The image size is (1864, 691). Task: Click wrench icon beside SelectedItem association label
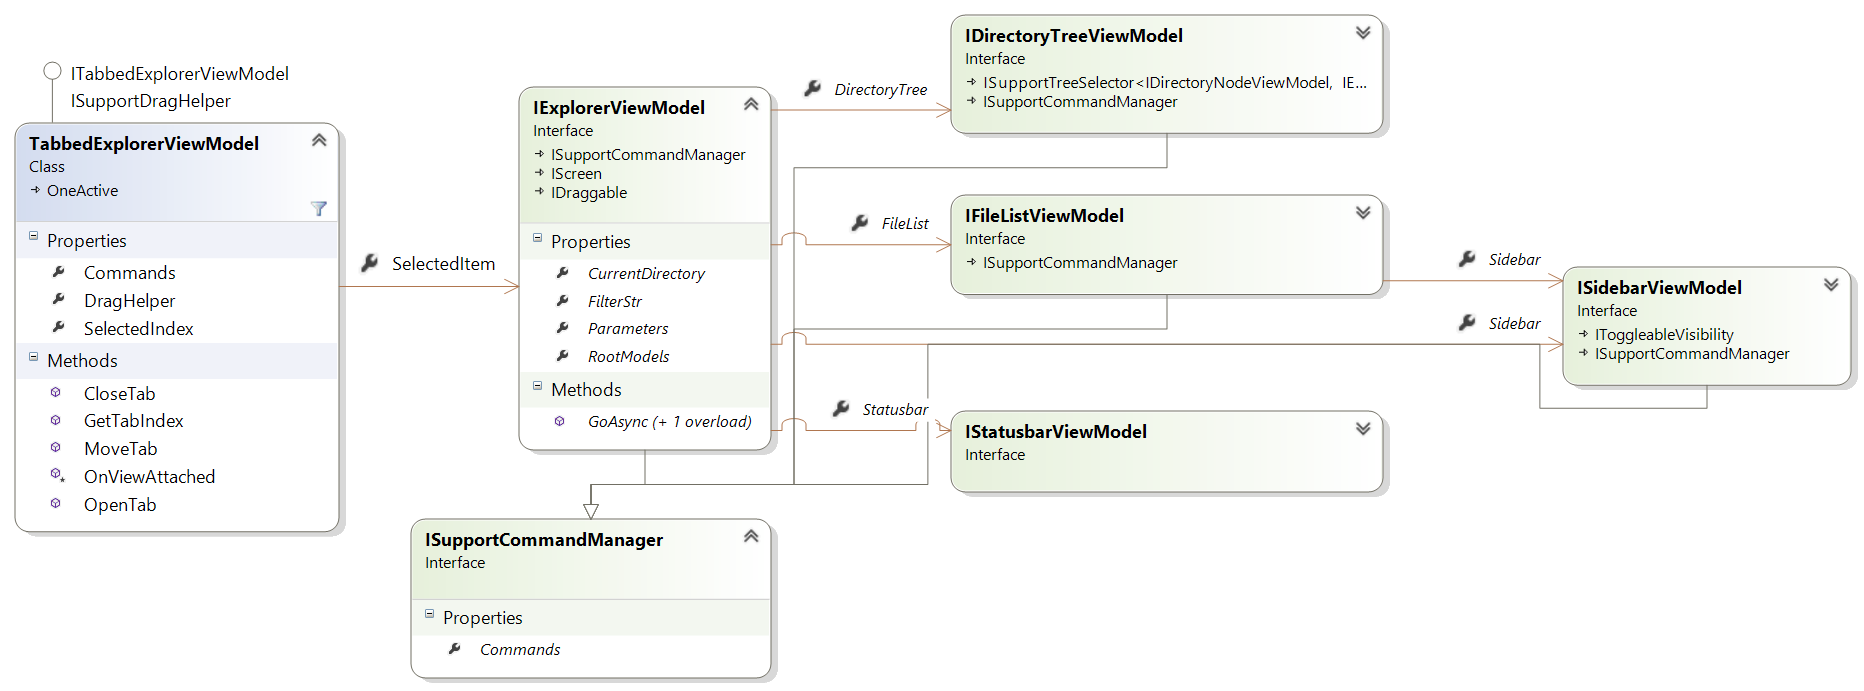point(369,263)
